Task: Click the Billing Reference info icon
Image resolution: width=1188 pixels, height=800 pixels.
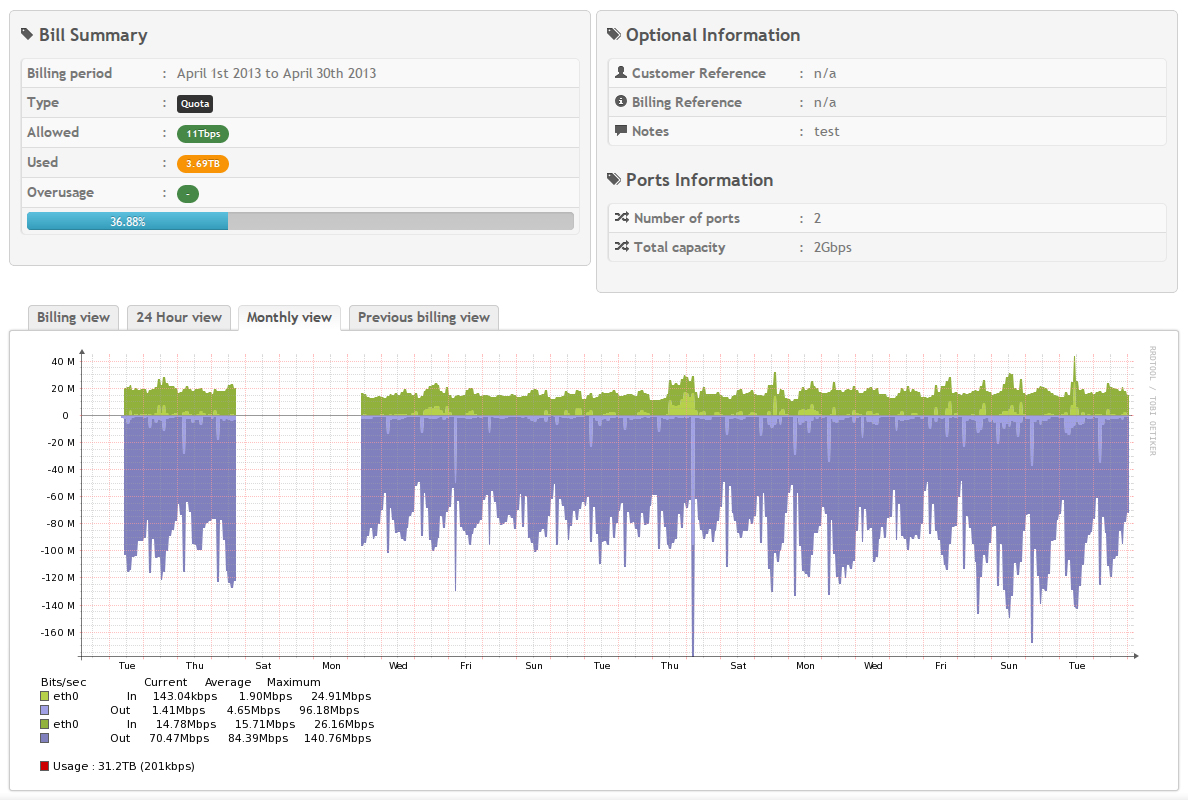Action: [x=621, y=102]
